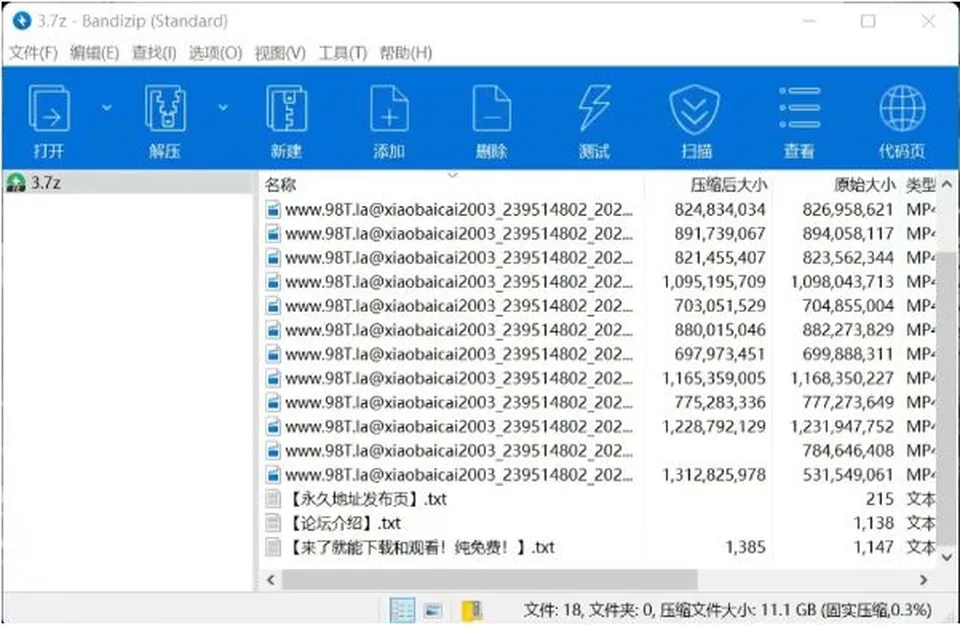Click the yellow archive icon in status bar
The width and height of the screenshot is (960, 625).
pos(472,610)
